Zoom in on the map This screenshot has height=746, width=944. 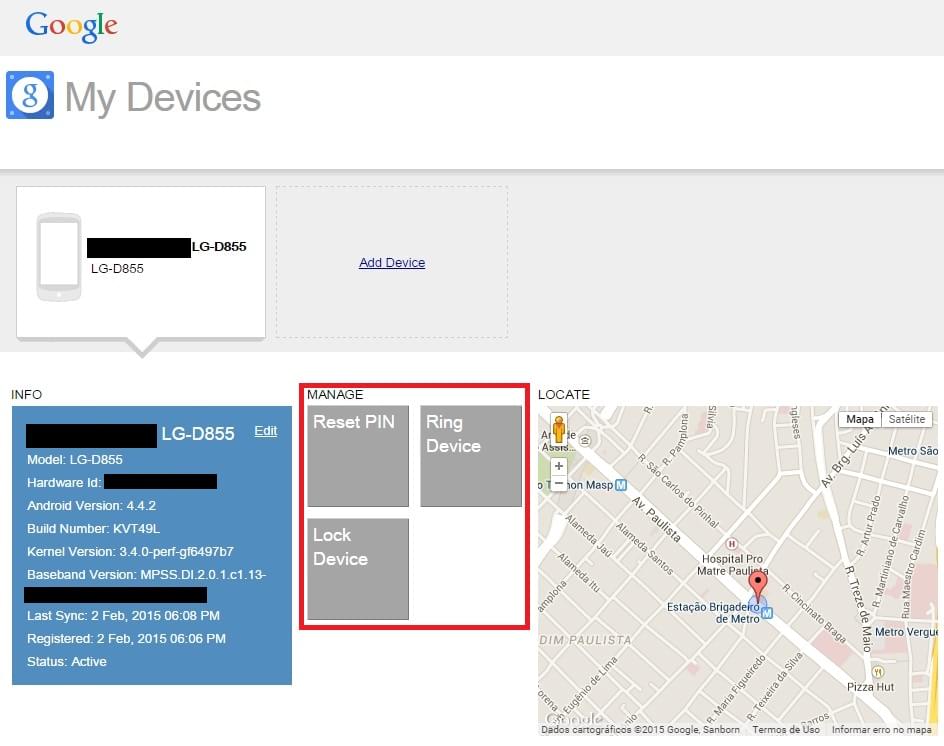[x=559, y=466]
